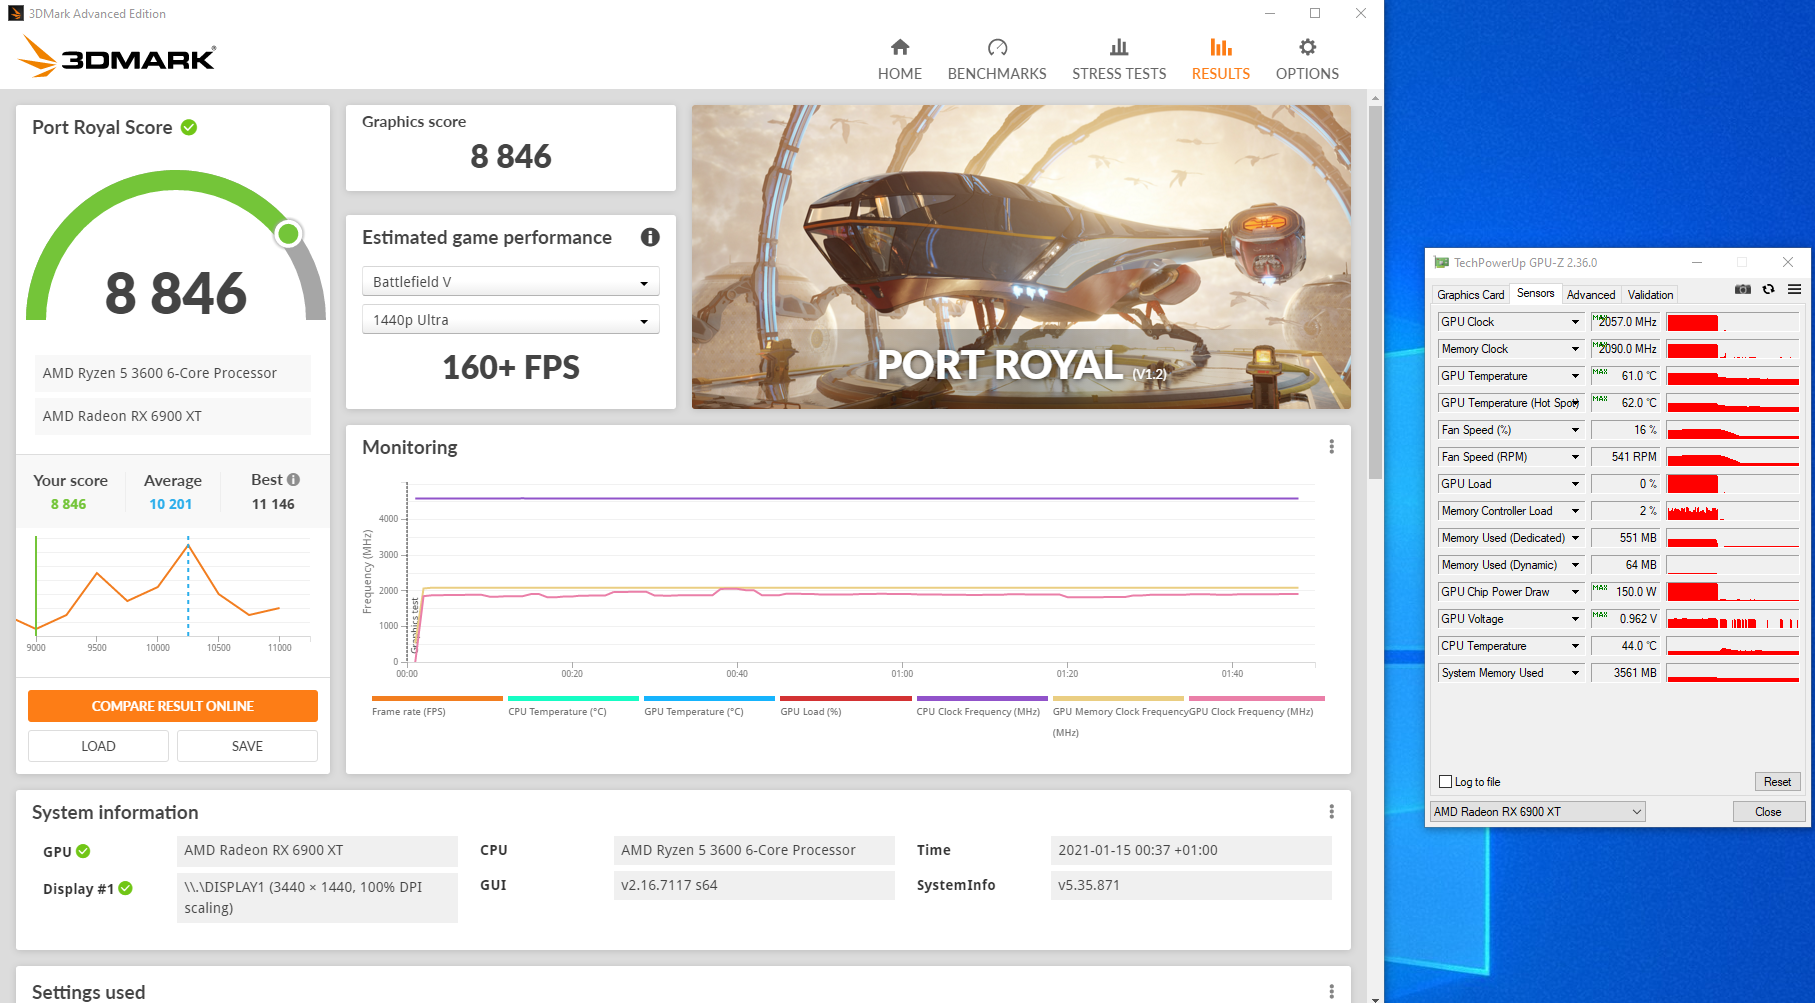This screenshot has width=1815, height=1003.
Task: Click the GPU Clock sensor graph in GPU-Z
Action: pos(1733,322)
